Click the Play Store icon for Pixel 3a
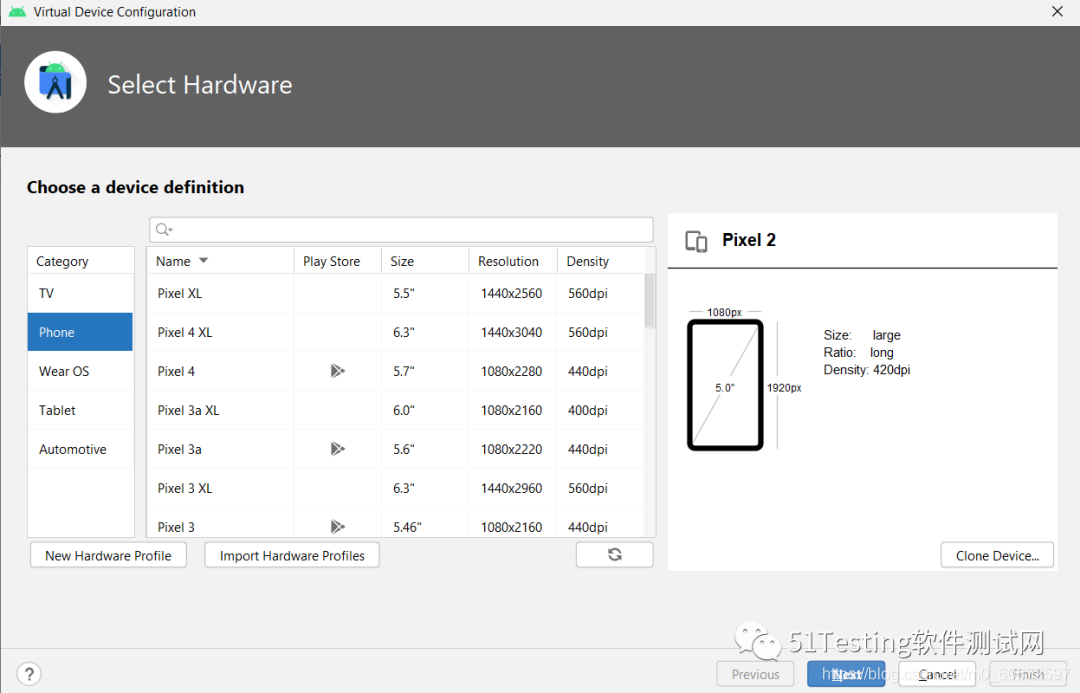Screen dimensions: 1080x693 (337, 448)
